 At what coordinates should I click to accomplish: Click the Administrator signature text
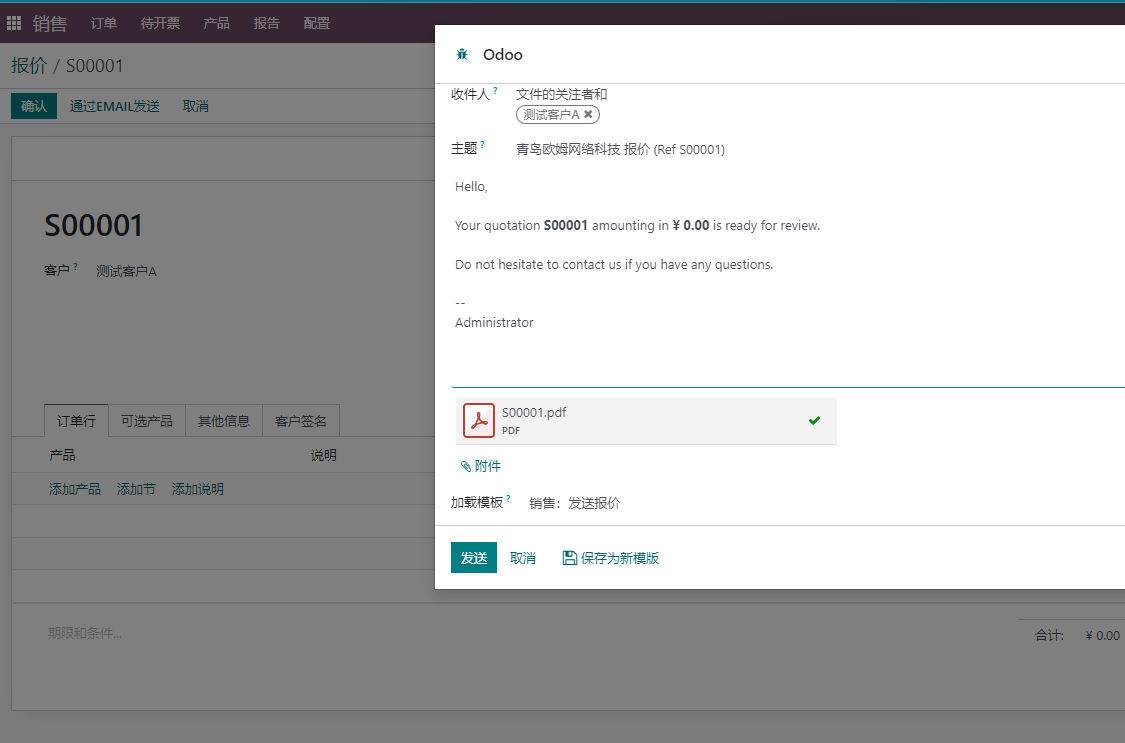pyautogui.click(x=494, y=323)
